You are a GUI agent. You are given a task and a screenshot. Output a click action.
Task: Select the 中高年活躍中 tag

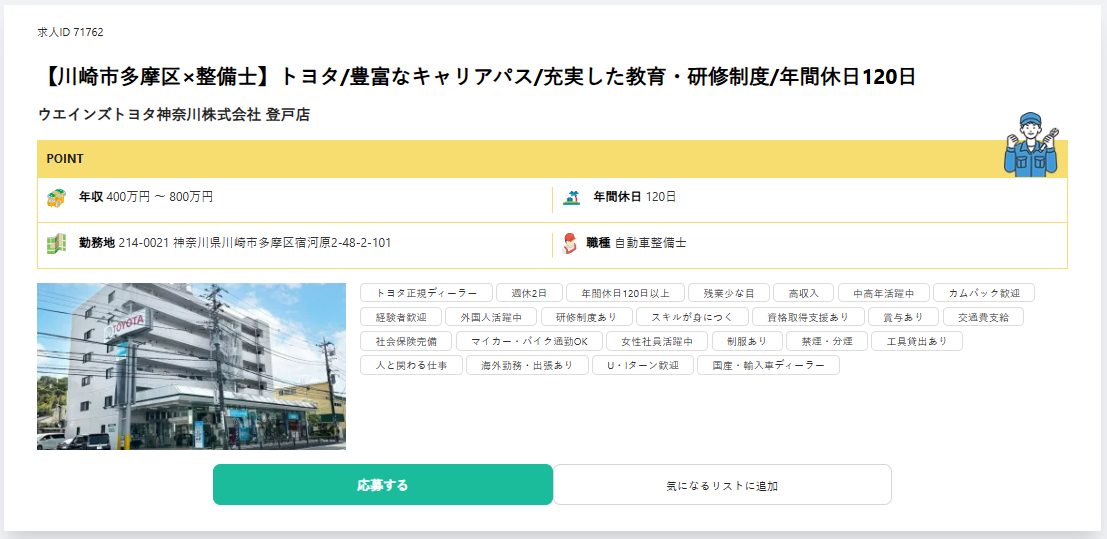[x=884, y=292]
